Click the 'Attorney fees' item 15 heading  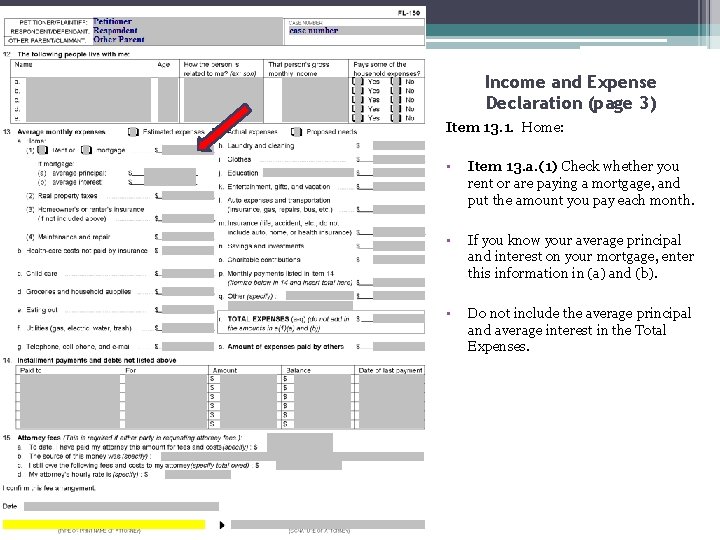39,438
